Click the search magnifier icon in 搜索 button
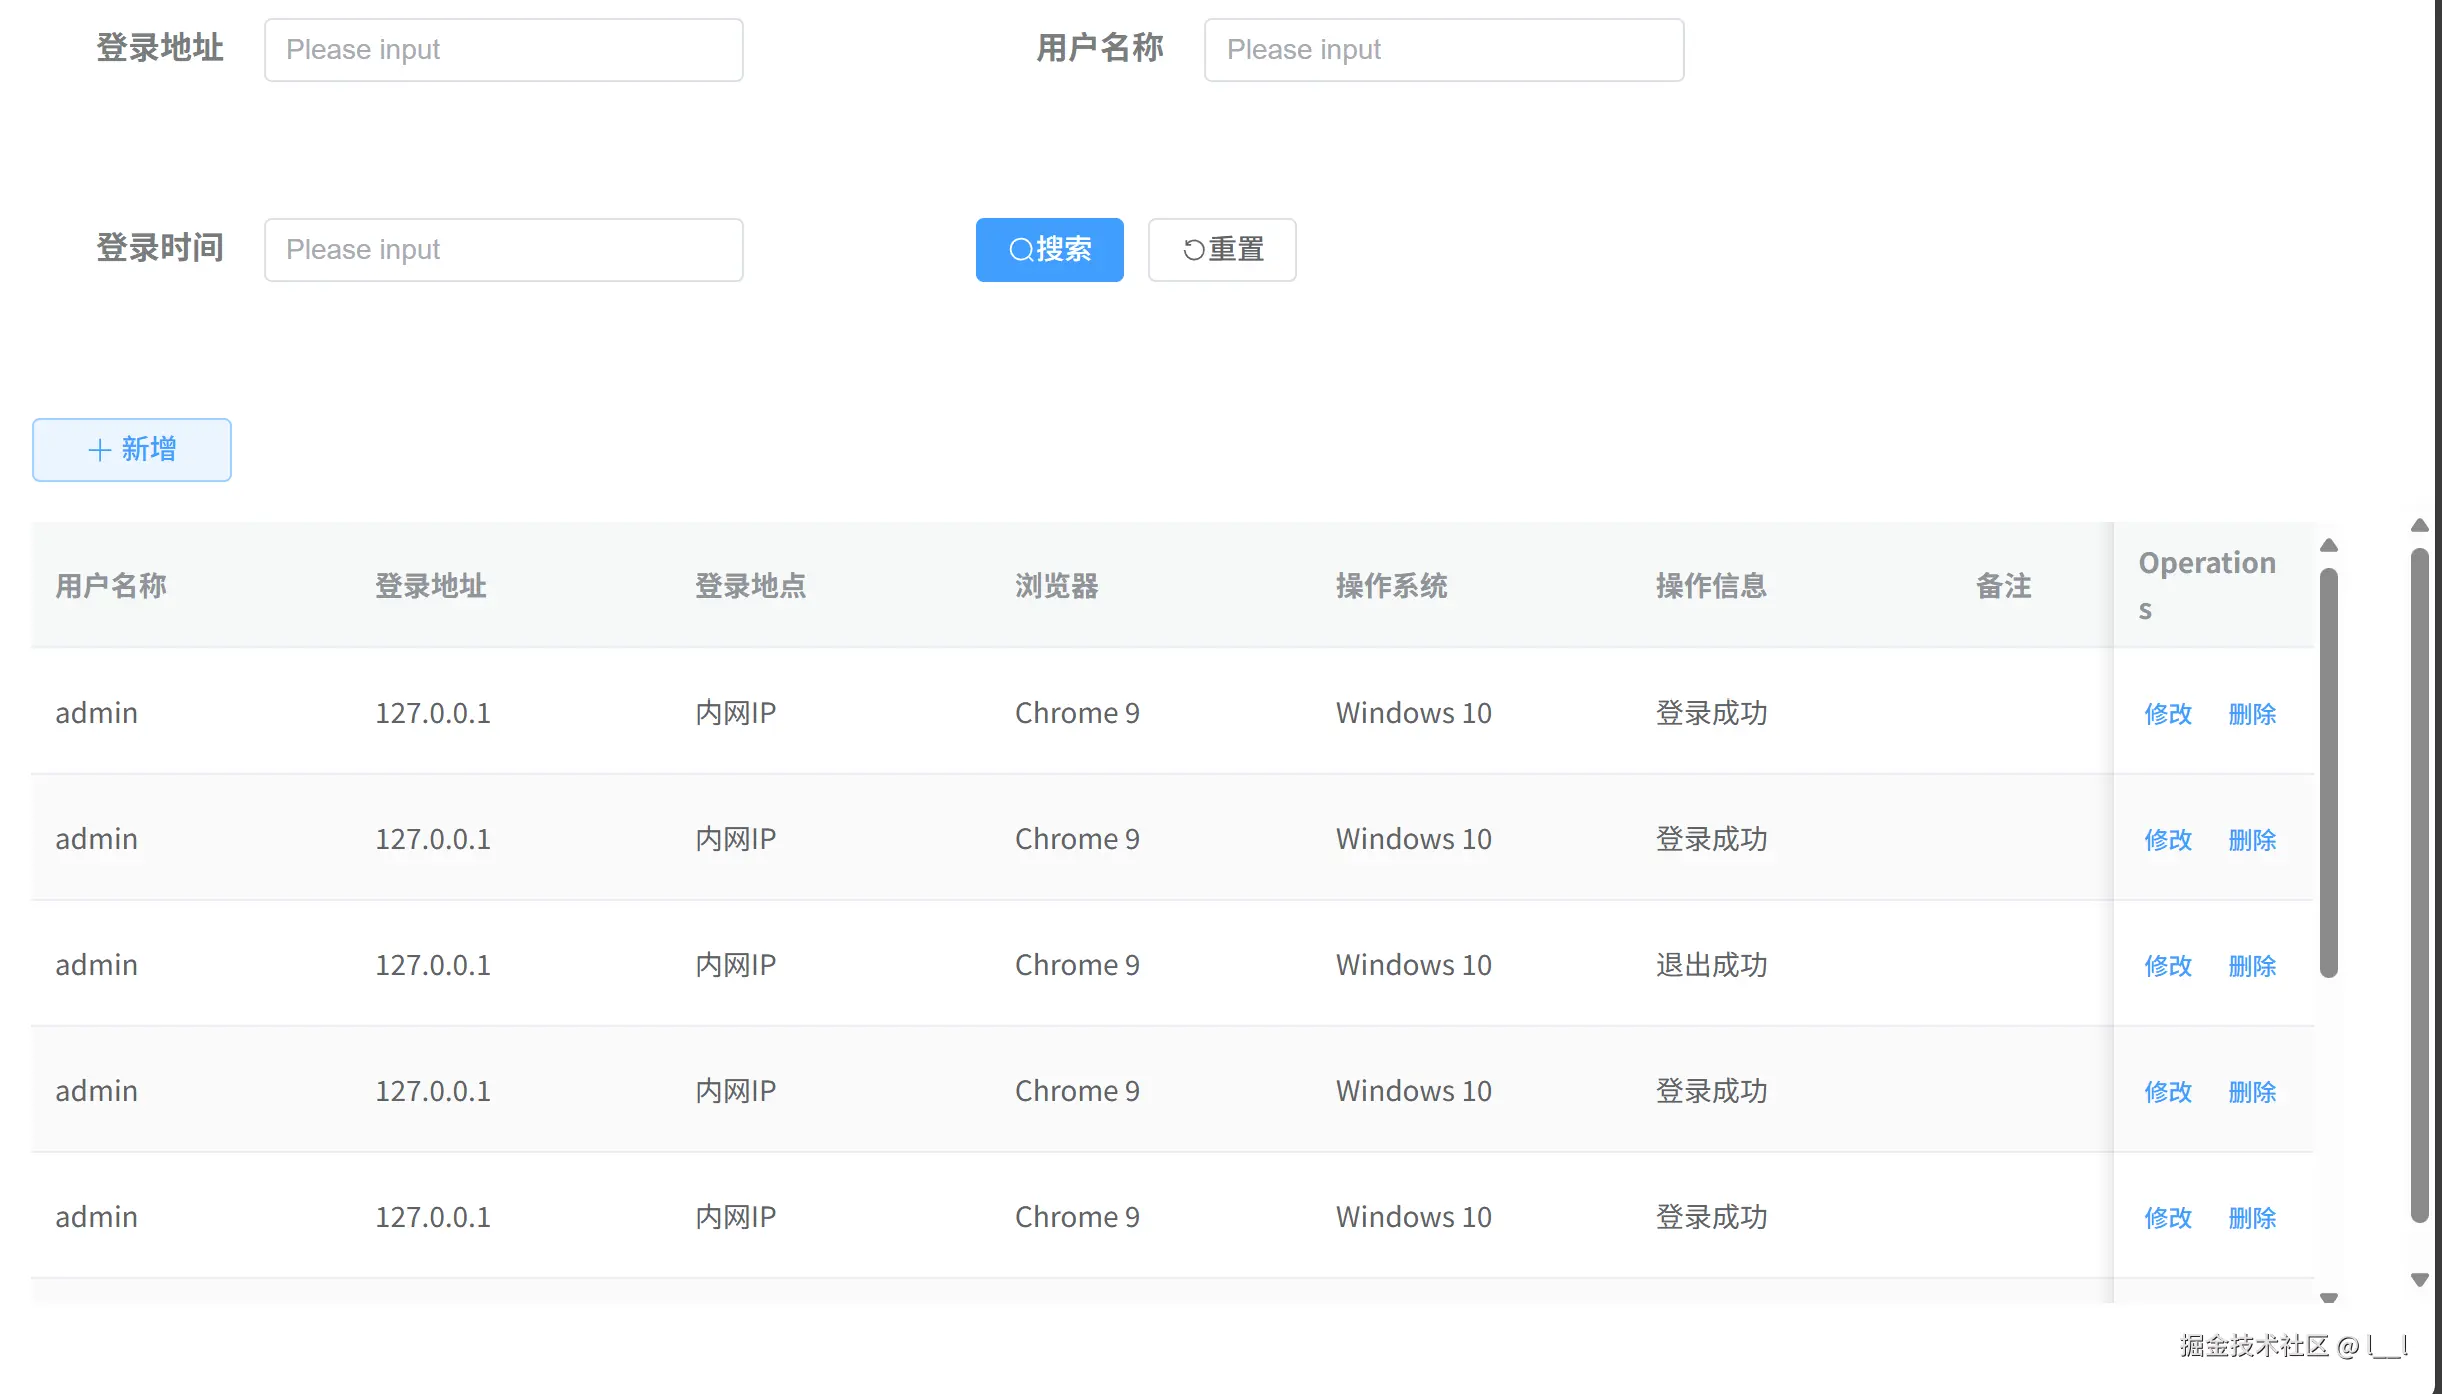The height and width of the screenshot is (1394, 2442). click(x=1023, y=250)
